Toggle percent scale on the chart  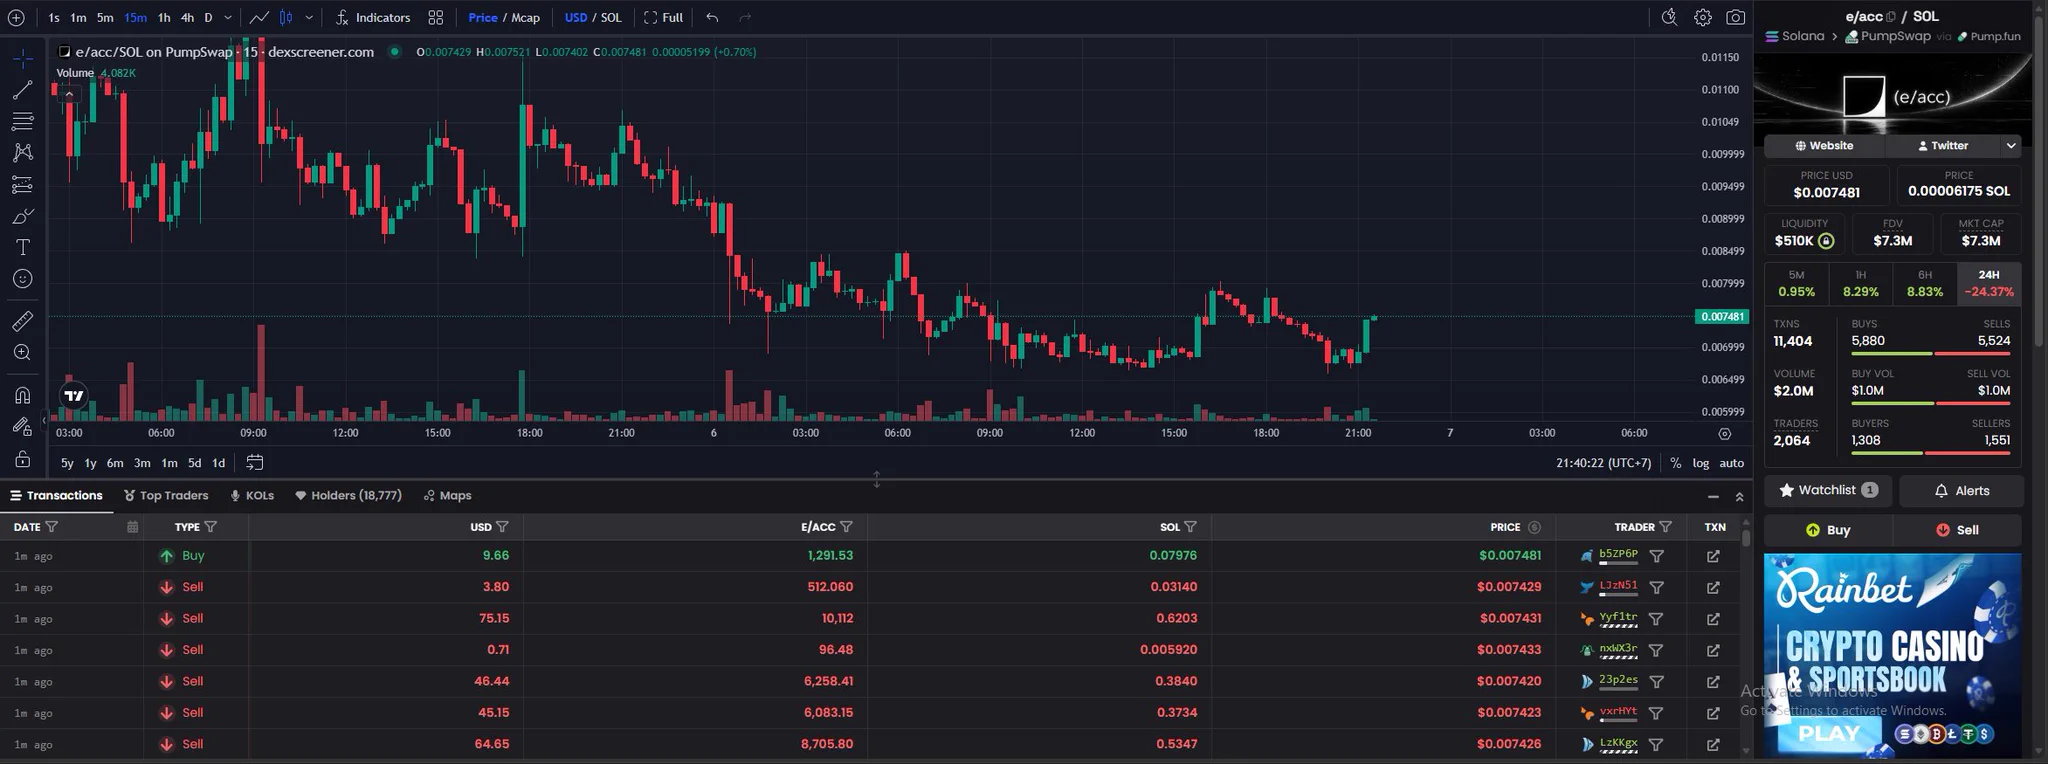(x=1676, y=463)
